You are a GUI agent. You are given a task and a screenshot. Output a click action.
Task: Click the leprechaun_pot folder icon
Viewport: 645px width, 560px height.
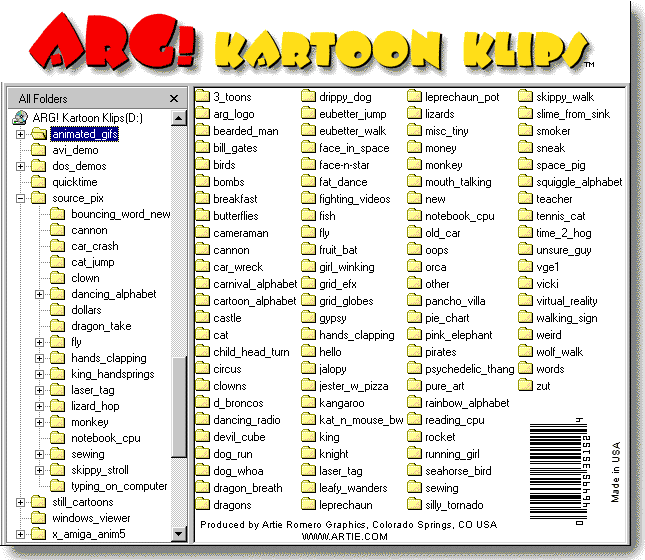[414, 97]
